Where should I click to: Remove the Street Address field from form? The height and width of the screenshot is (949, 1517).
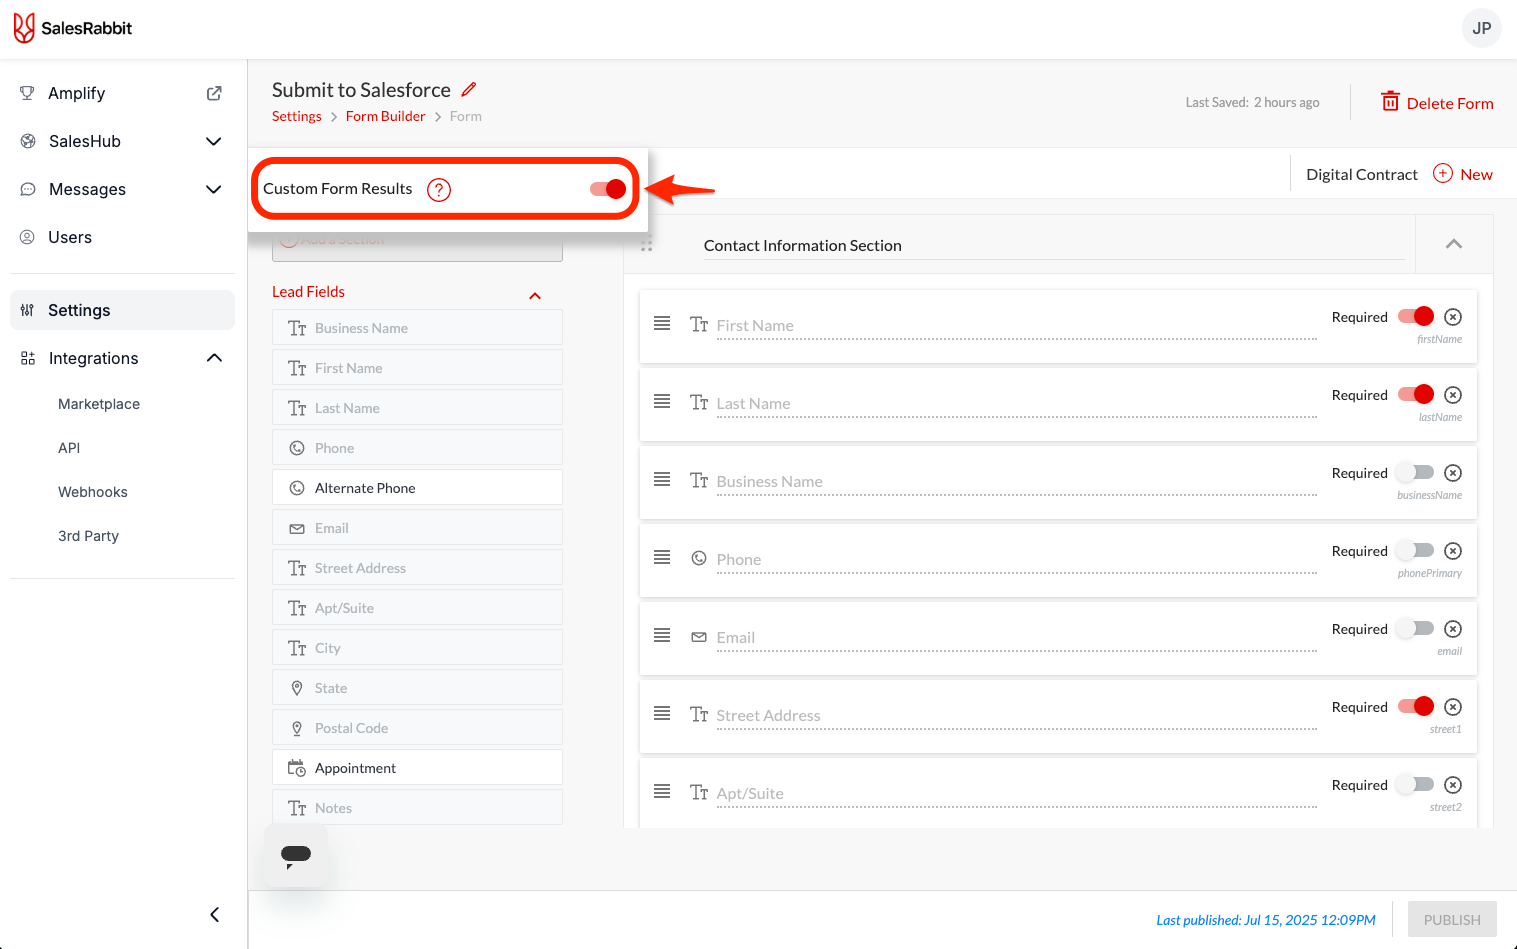pyautogui.click(x=1453, y=707)
